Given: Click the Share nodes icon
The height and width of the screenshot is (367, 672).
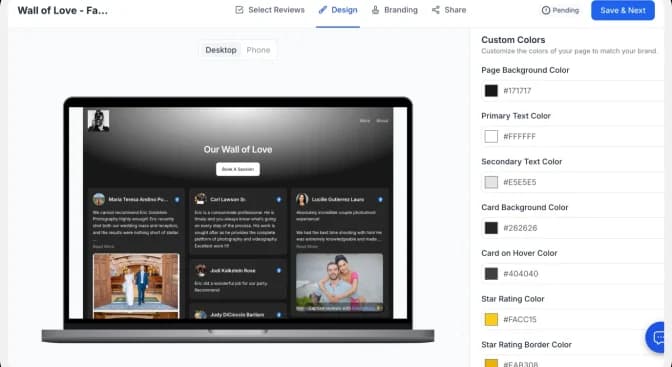Looking at the screenshot, I should 435,10.
